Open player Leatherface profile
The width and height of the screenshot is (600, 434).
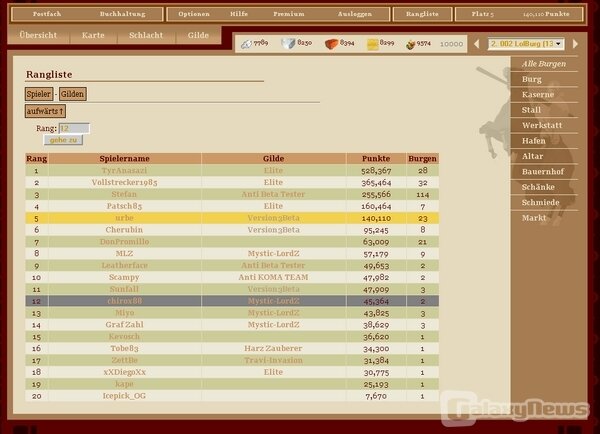(x=124, y=265)
